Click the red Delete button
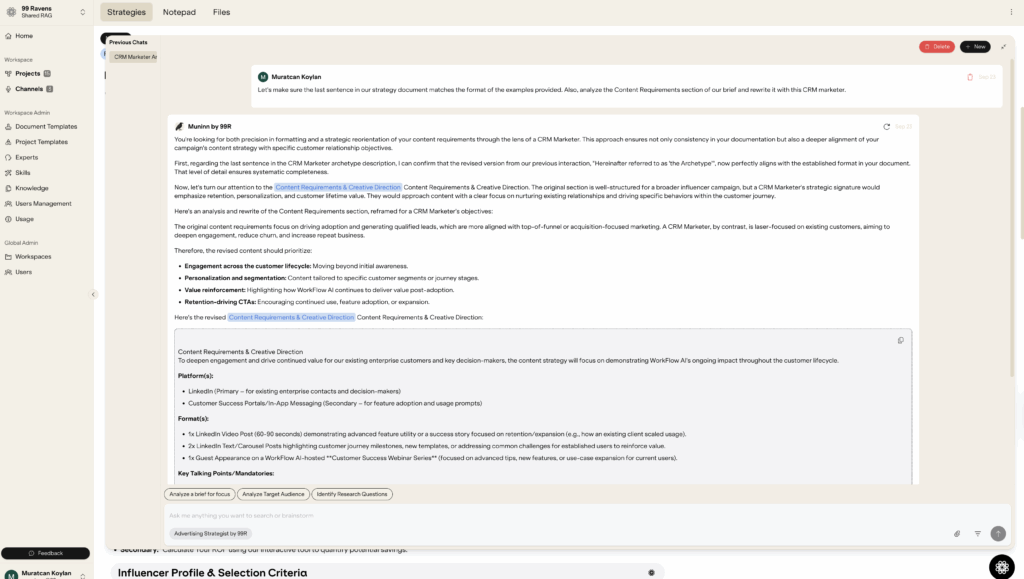The width and height of the screenshot is (1024, 579). point(936,46)
